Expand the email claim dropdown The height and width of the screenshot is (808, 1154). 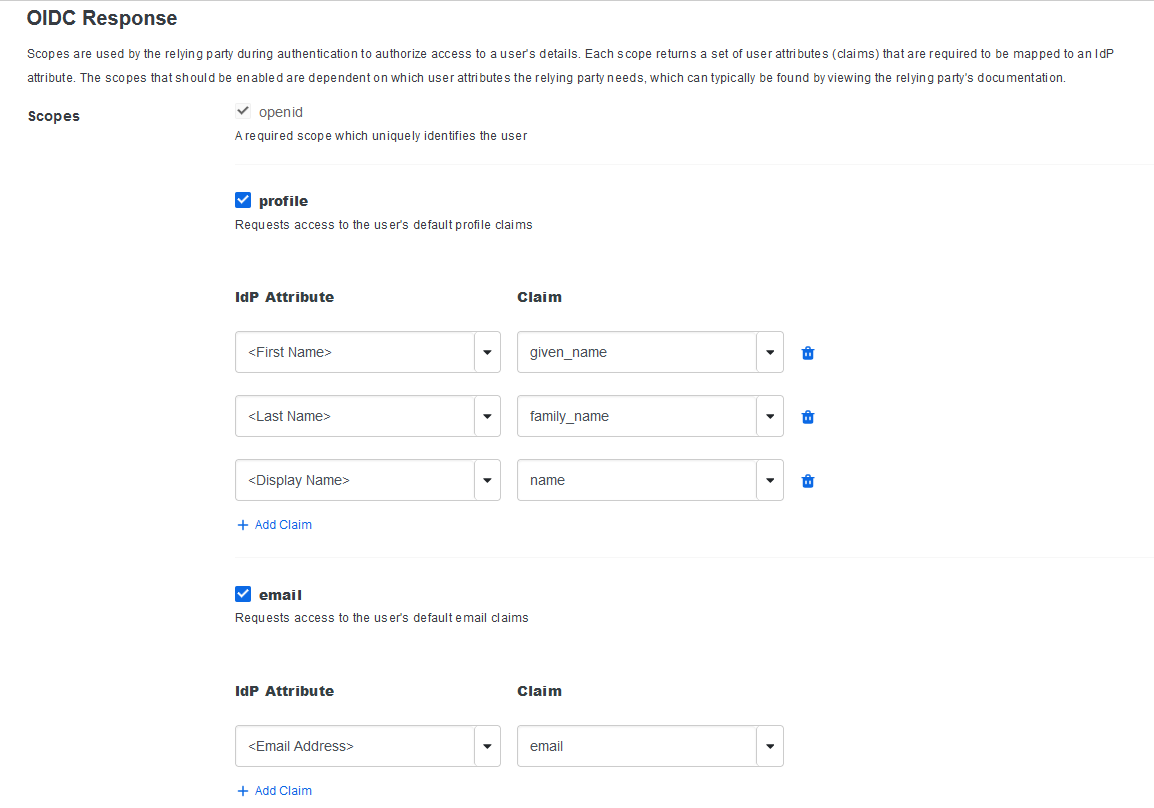[770, 746]
